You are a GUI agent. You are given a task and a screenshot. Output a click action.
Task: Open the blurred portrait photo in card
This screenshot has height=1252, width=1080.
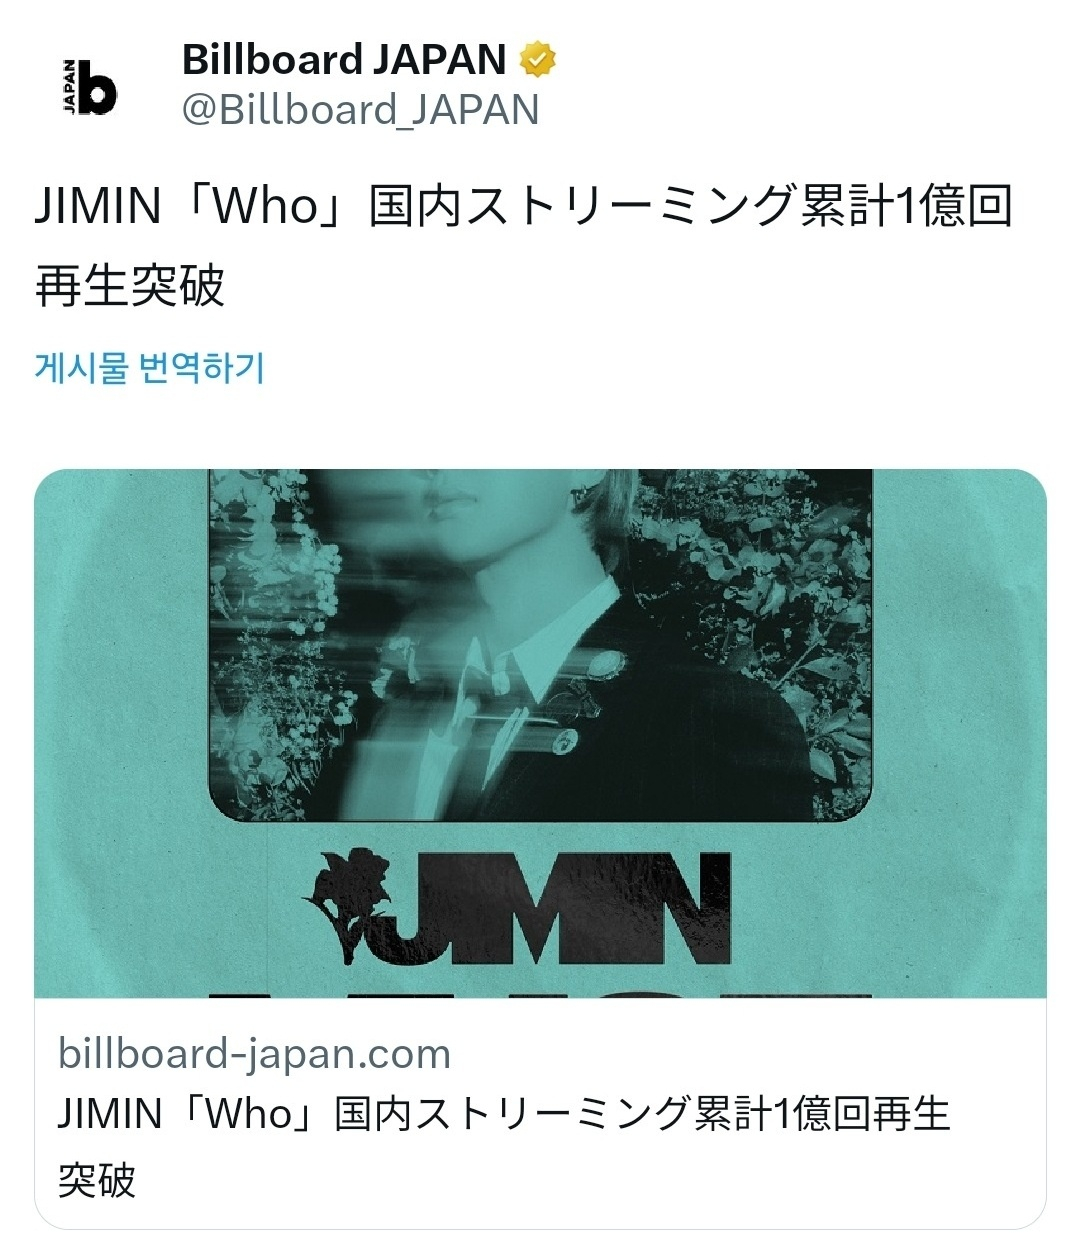540,647
